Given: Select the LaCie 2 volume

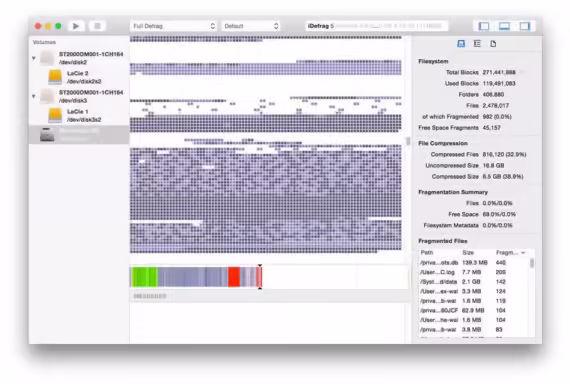Looking at the screenshot, I should pos(79,77).
